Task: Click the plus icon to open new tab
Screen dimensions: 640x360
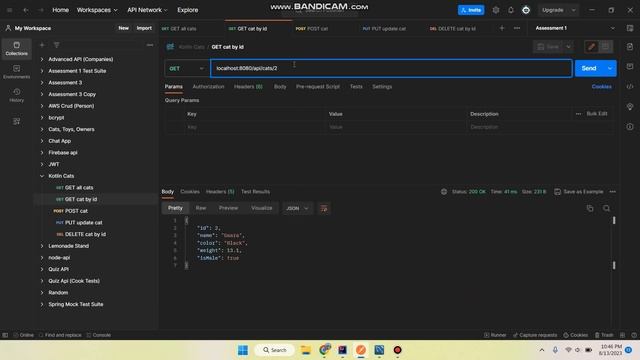Action: click(x=502, y=28)
